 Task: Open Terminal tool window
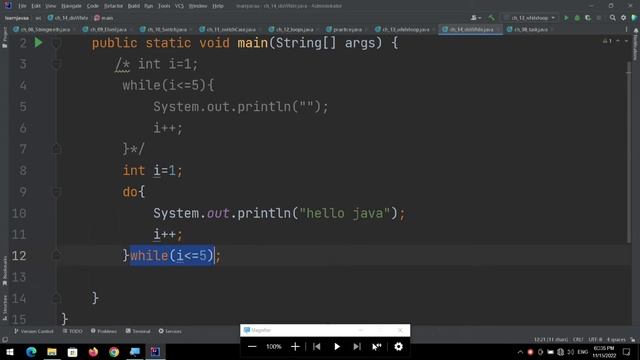click(x=138, y=331)
